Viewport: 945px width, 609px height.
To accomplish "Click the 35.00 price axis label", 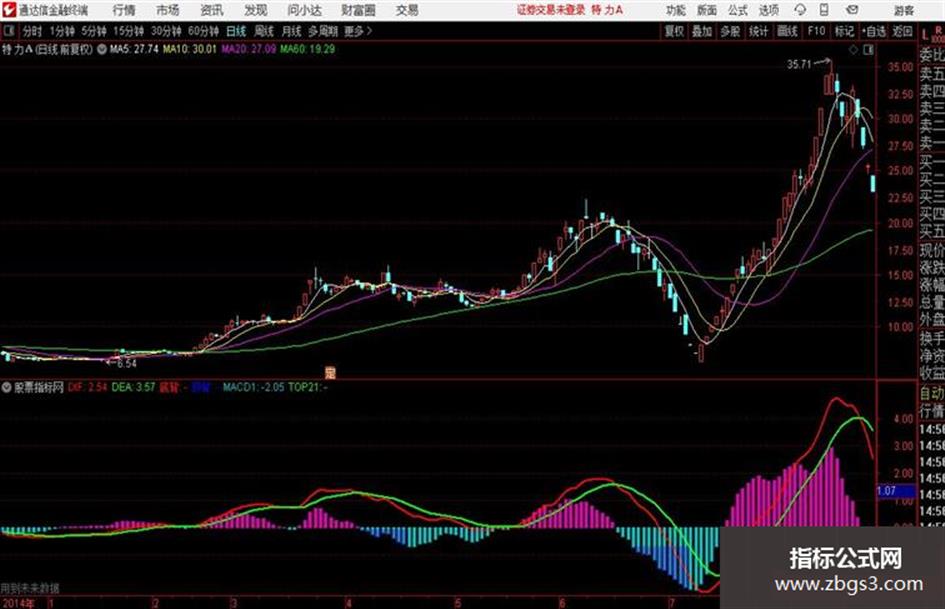I will pos(900,67).
